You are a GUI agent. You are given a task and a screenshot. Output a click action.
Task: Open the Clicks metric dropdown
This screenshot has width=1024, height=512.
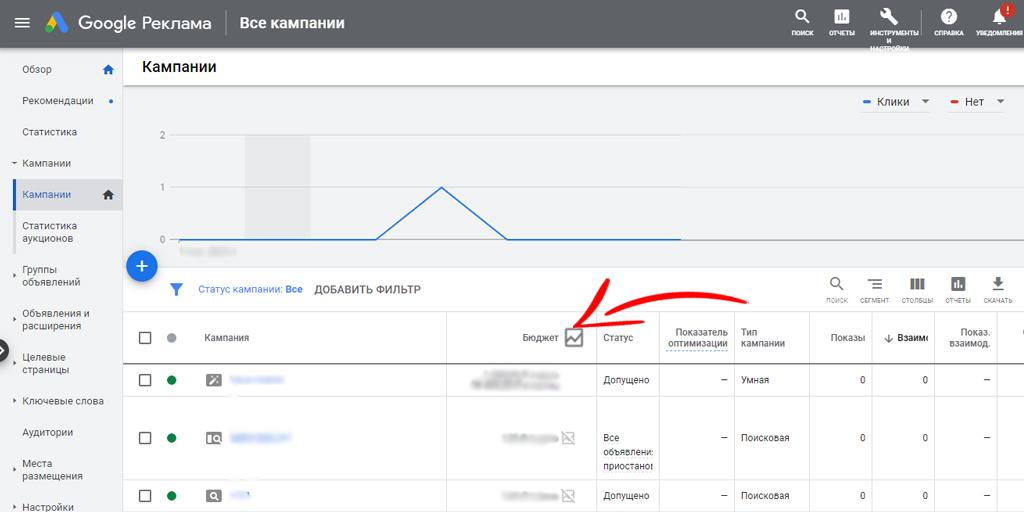896,102
